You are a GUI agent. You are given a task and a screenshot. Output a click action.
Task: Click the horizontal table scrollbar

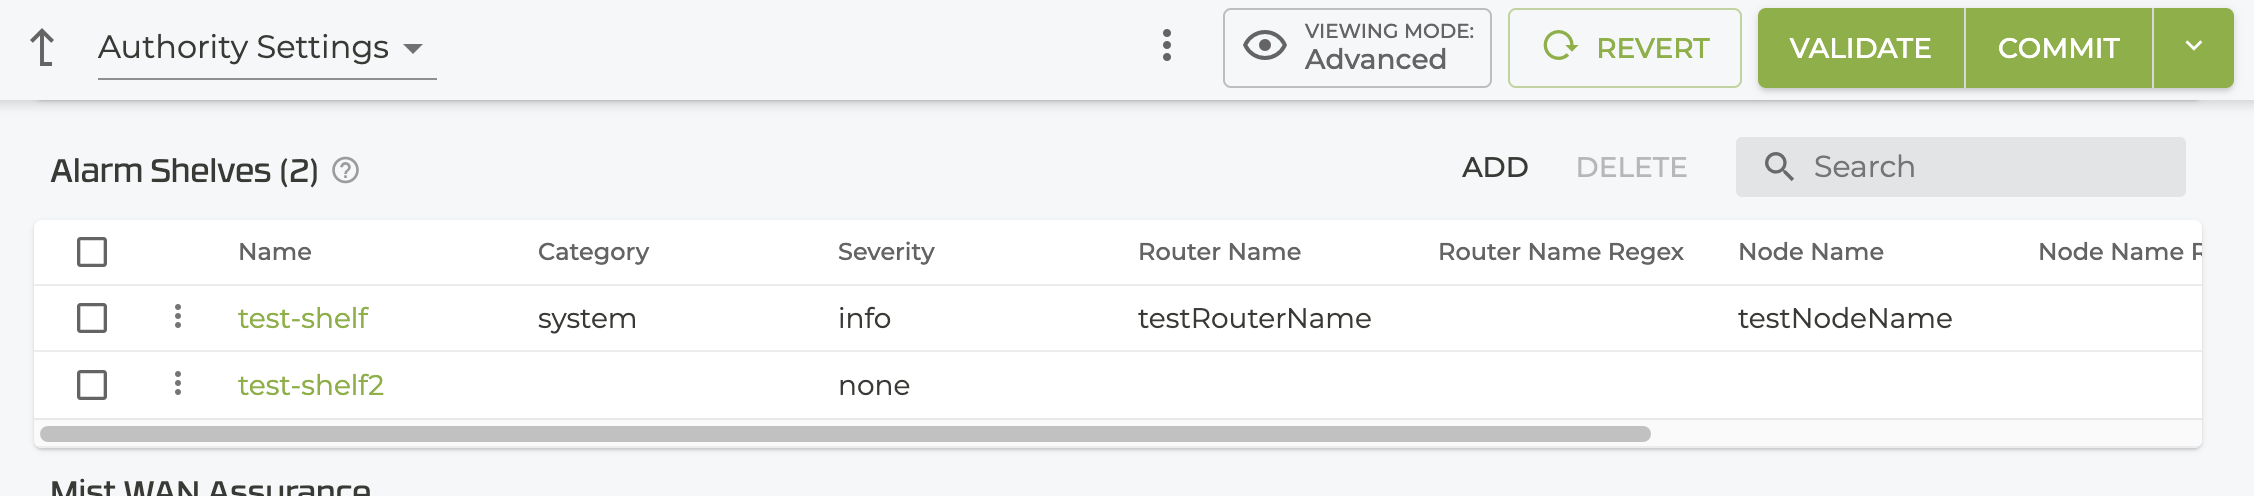click(845, 434)
